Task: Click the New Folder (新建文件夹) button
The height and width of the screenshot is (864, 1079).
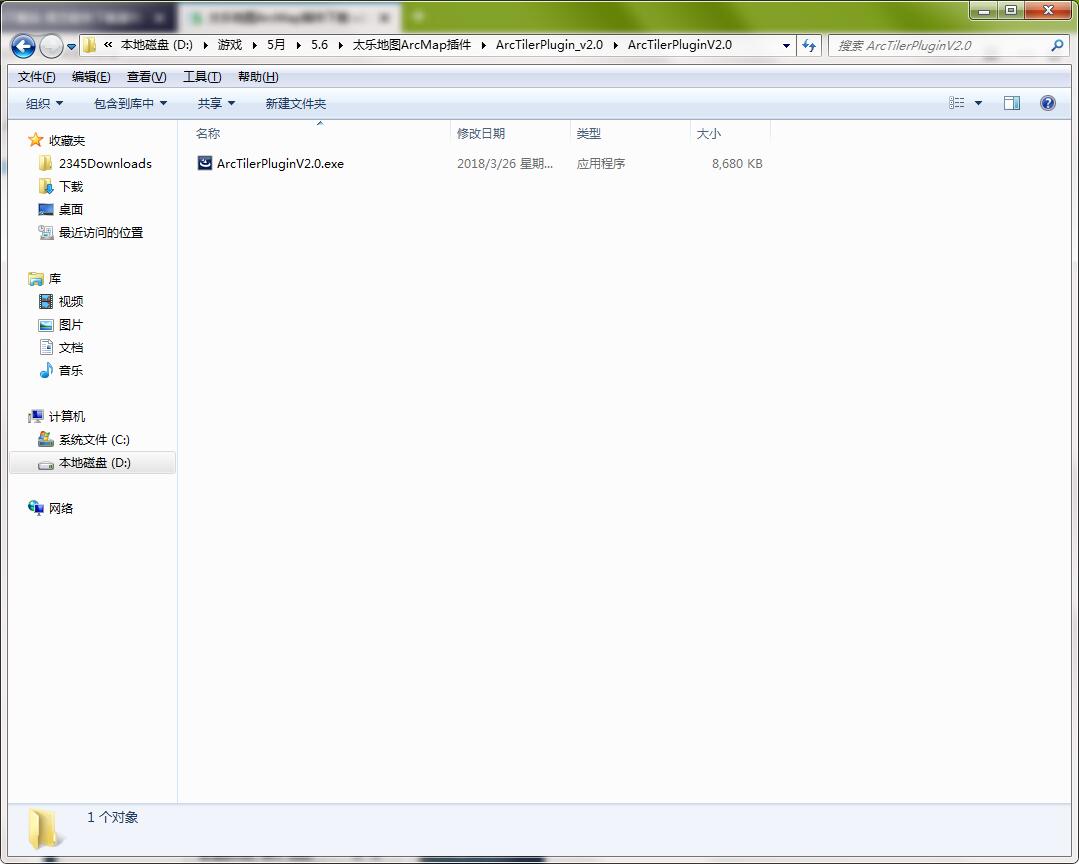Action: click(295, 103)
